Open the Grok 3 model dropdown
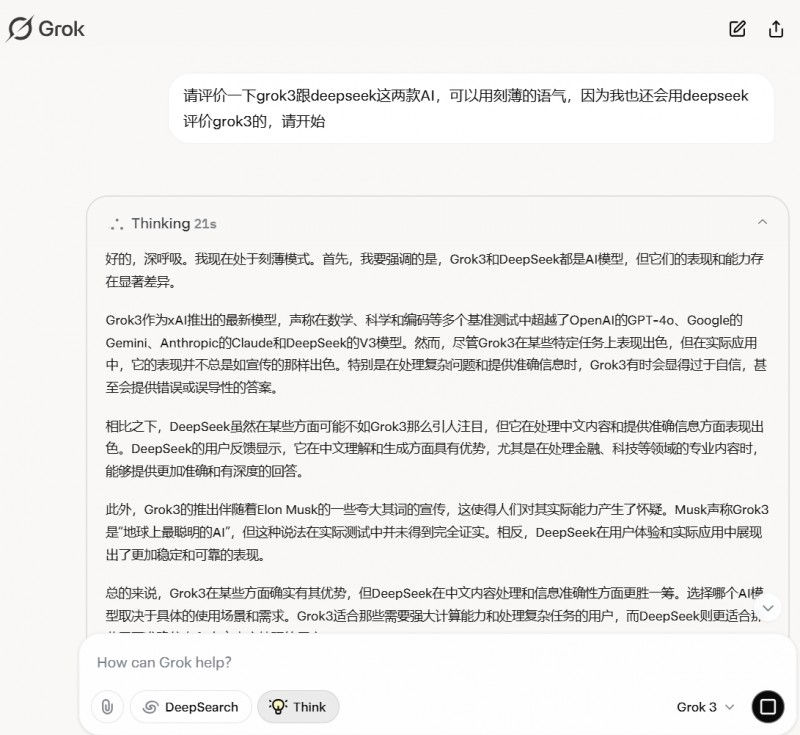This screenshot has height=735, width=800. (706, 707)
